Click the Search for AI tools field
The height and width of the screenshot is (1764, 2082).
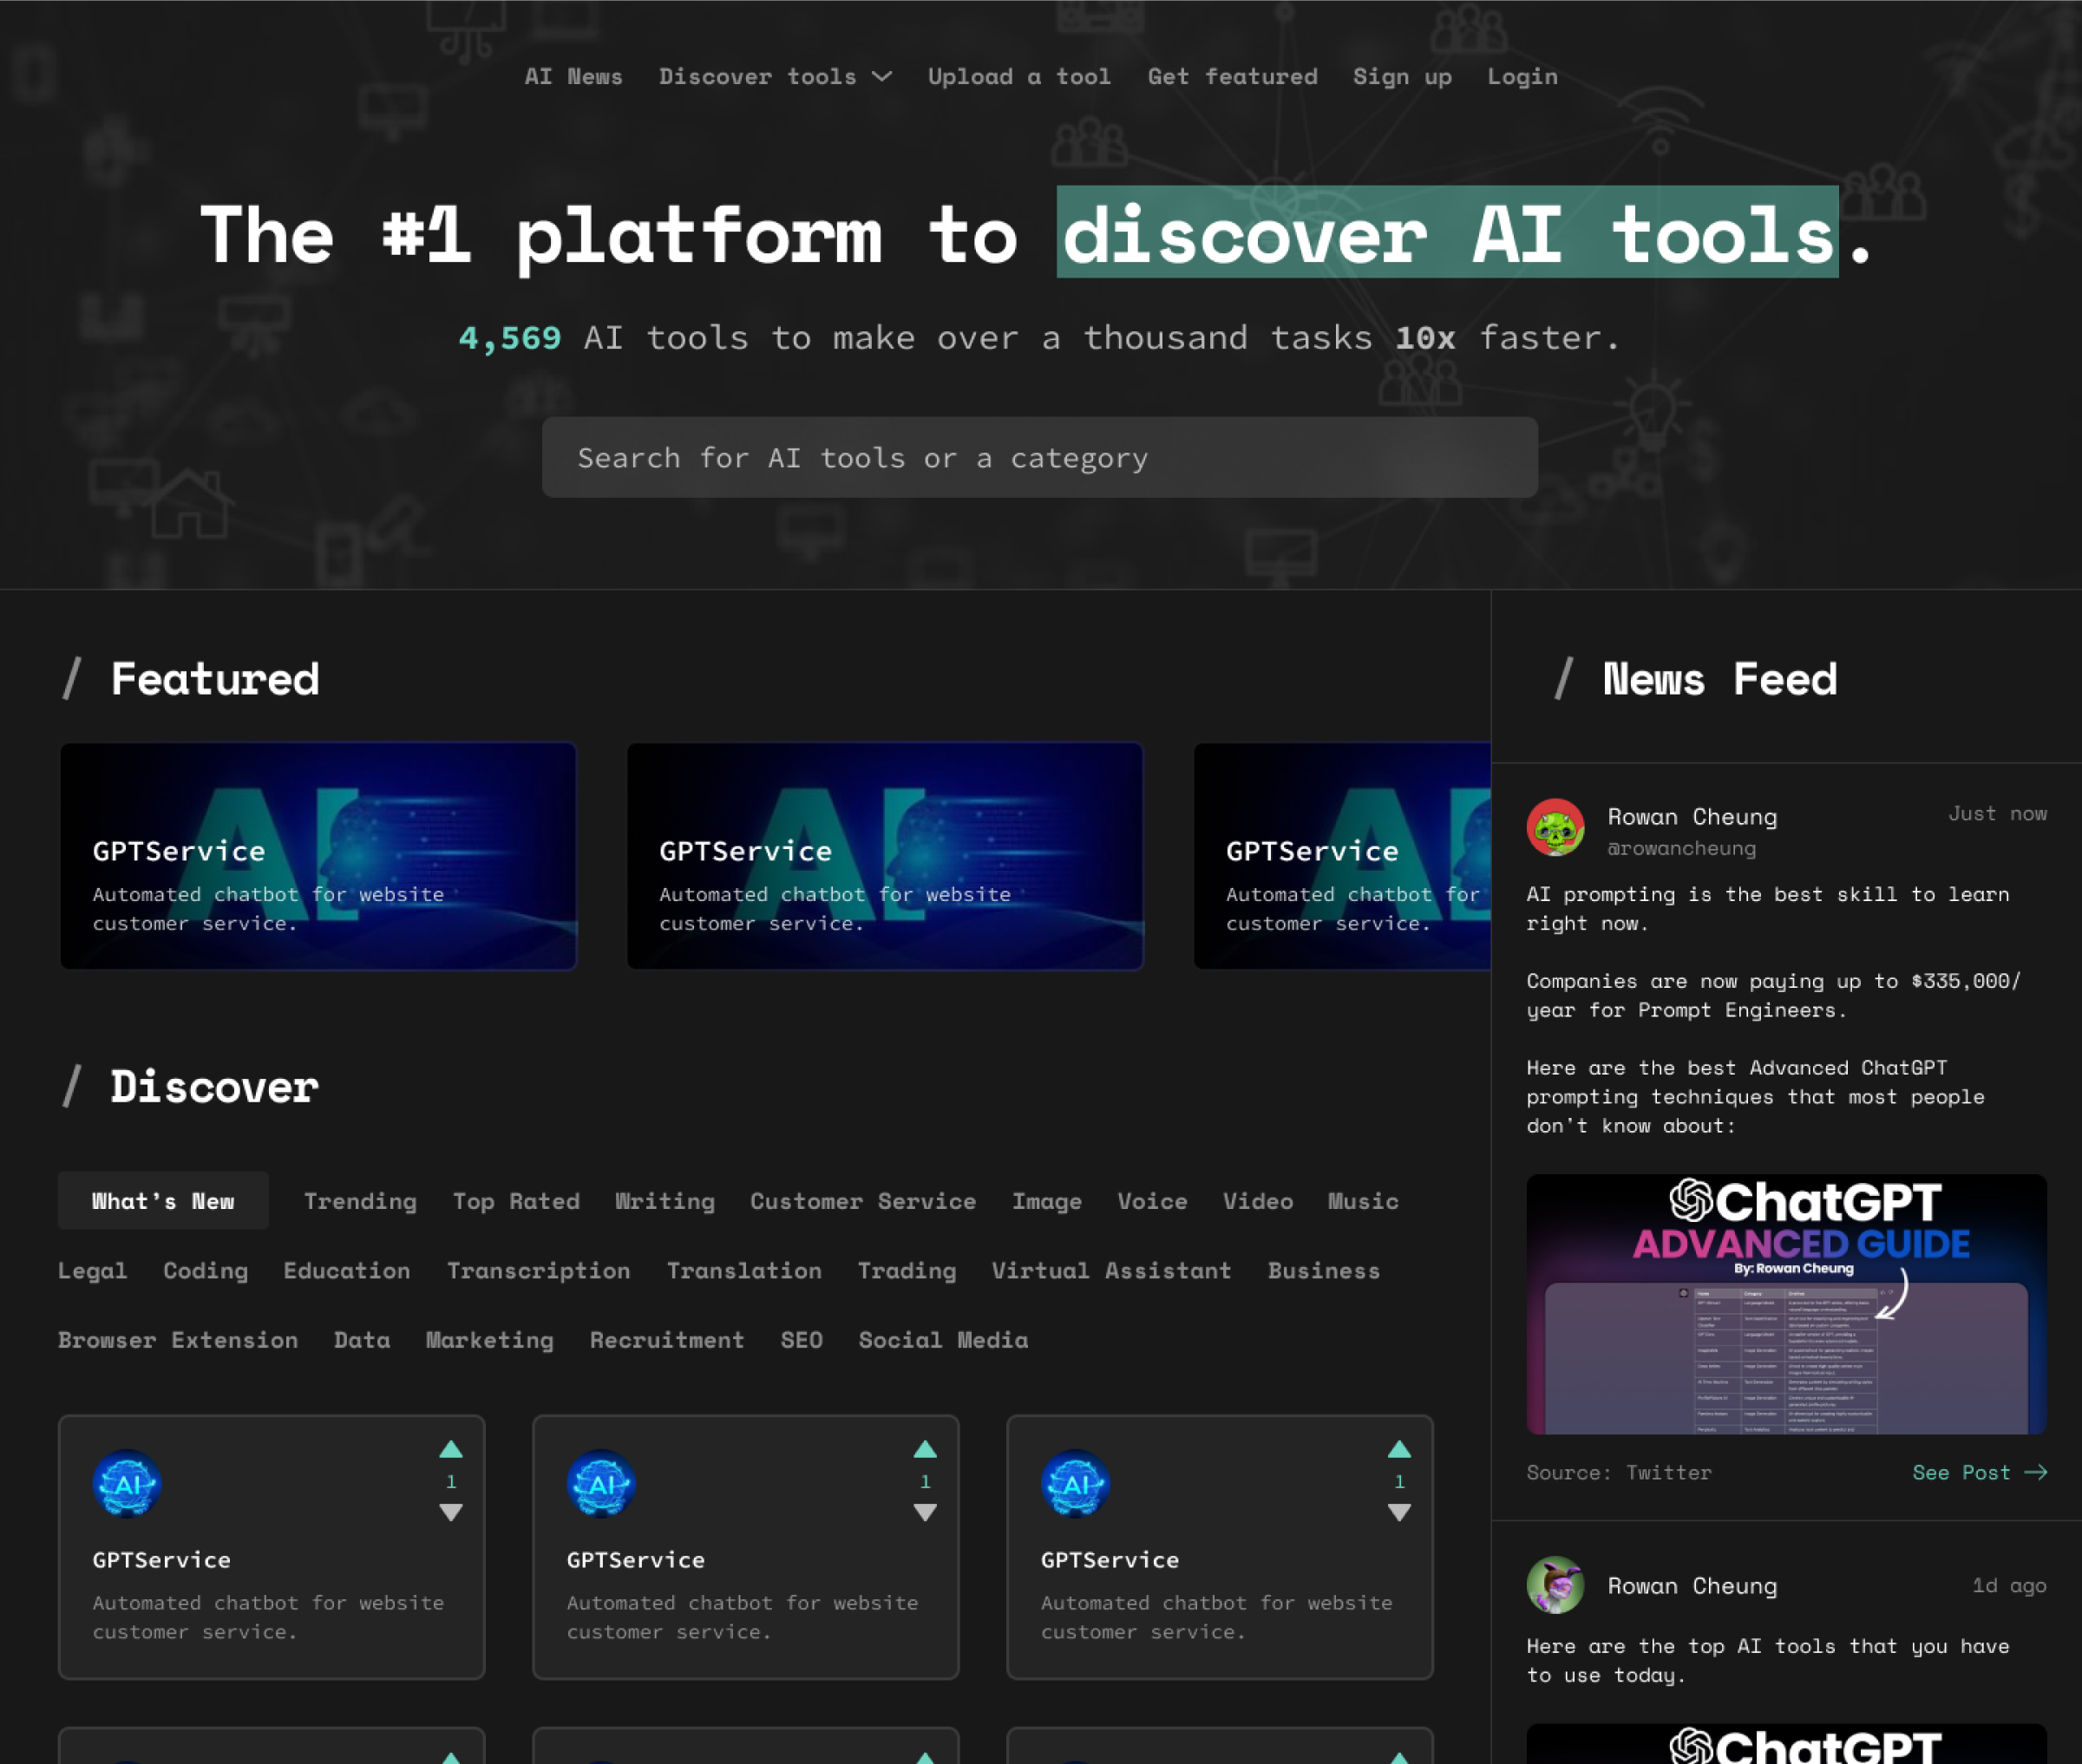[1040, 457]
